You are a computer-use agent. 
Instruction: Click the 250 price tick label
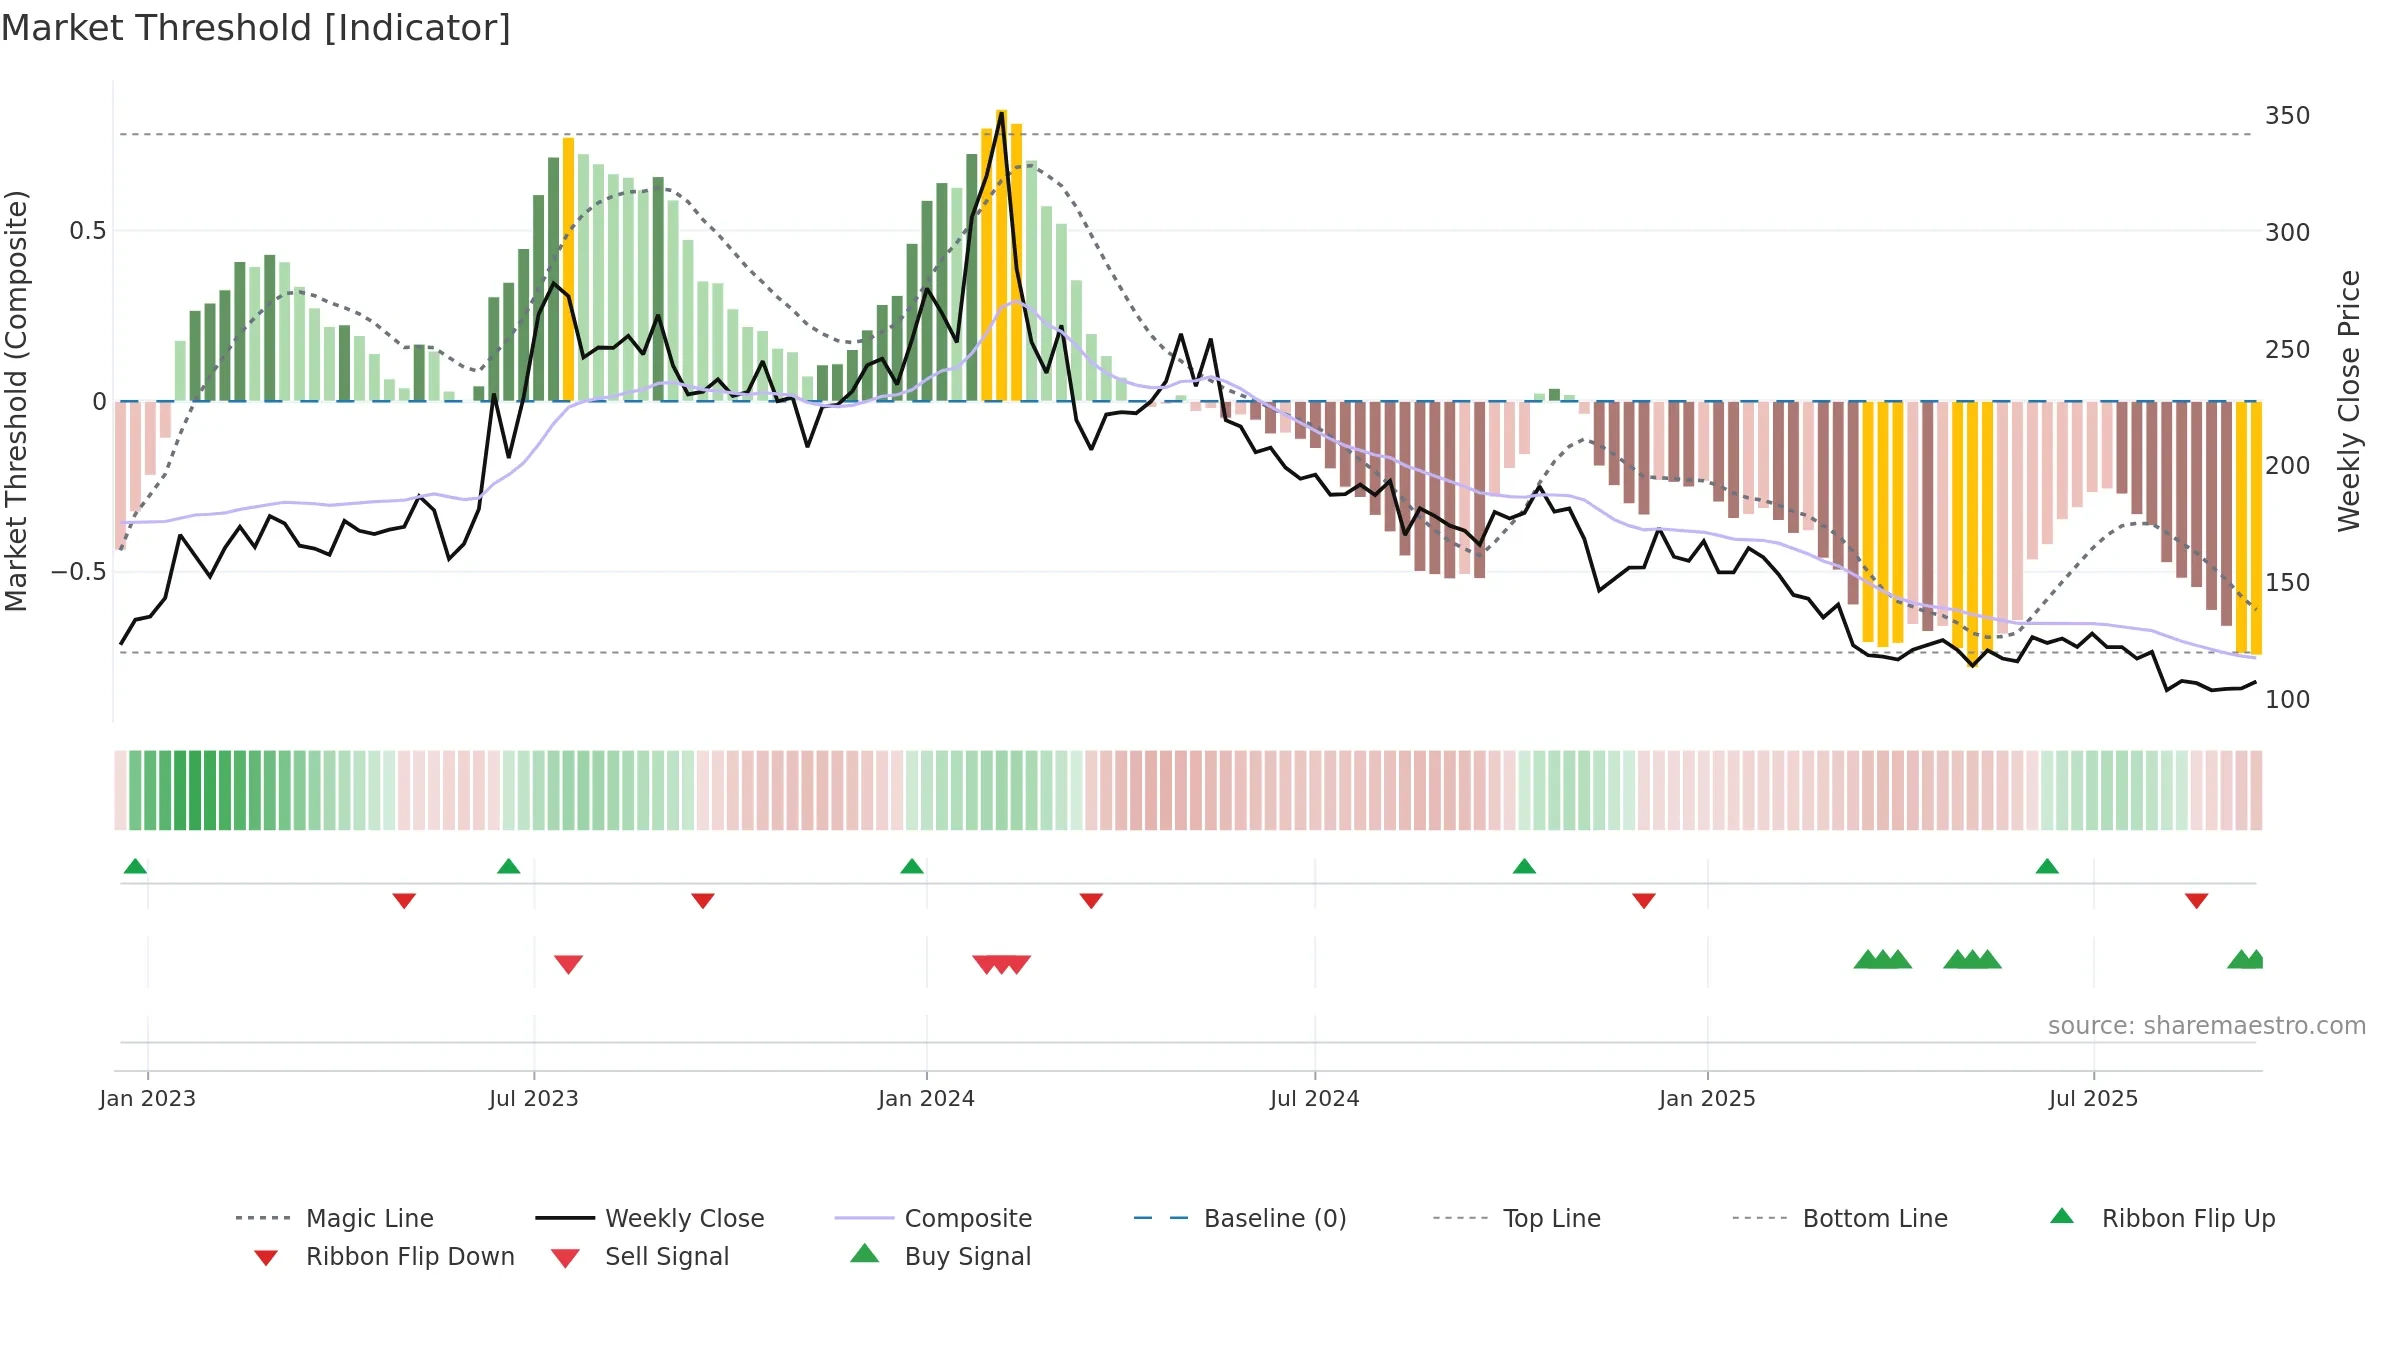(x=2288, y=350)
